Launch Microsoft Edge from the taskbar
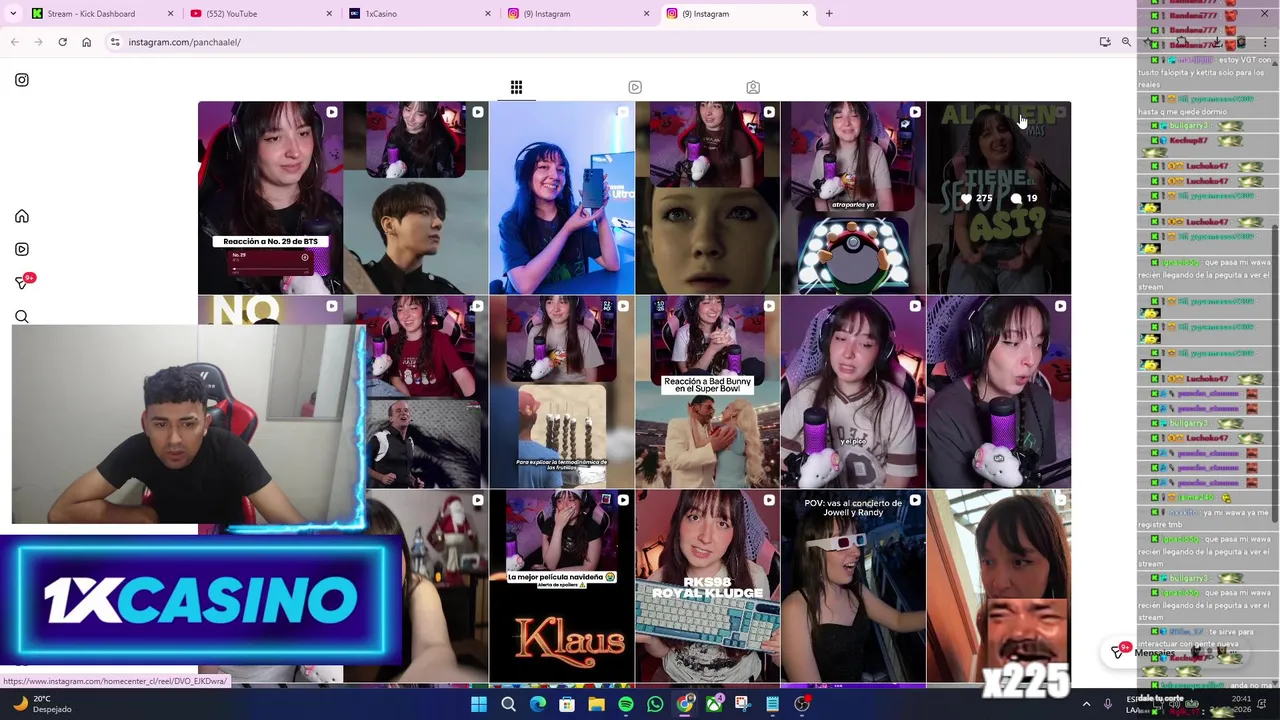The image size is (1280, 720). (537, 704)
